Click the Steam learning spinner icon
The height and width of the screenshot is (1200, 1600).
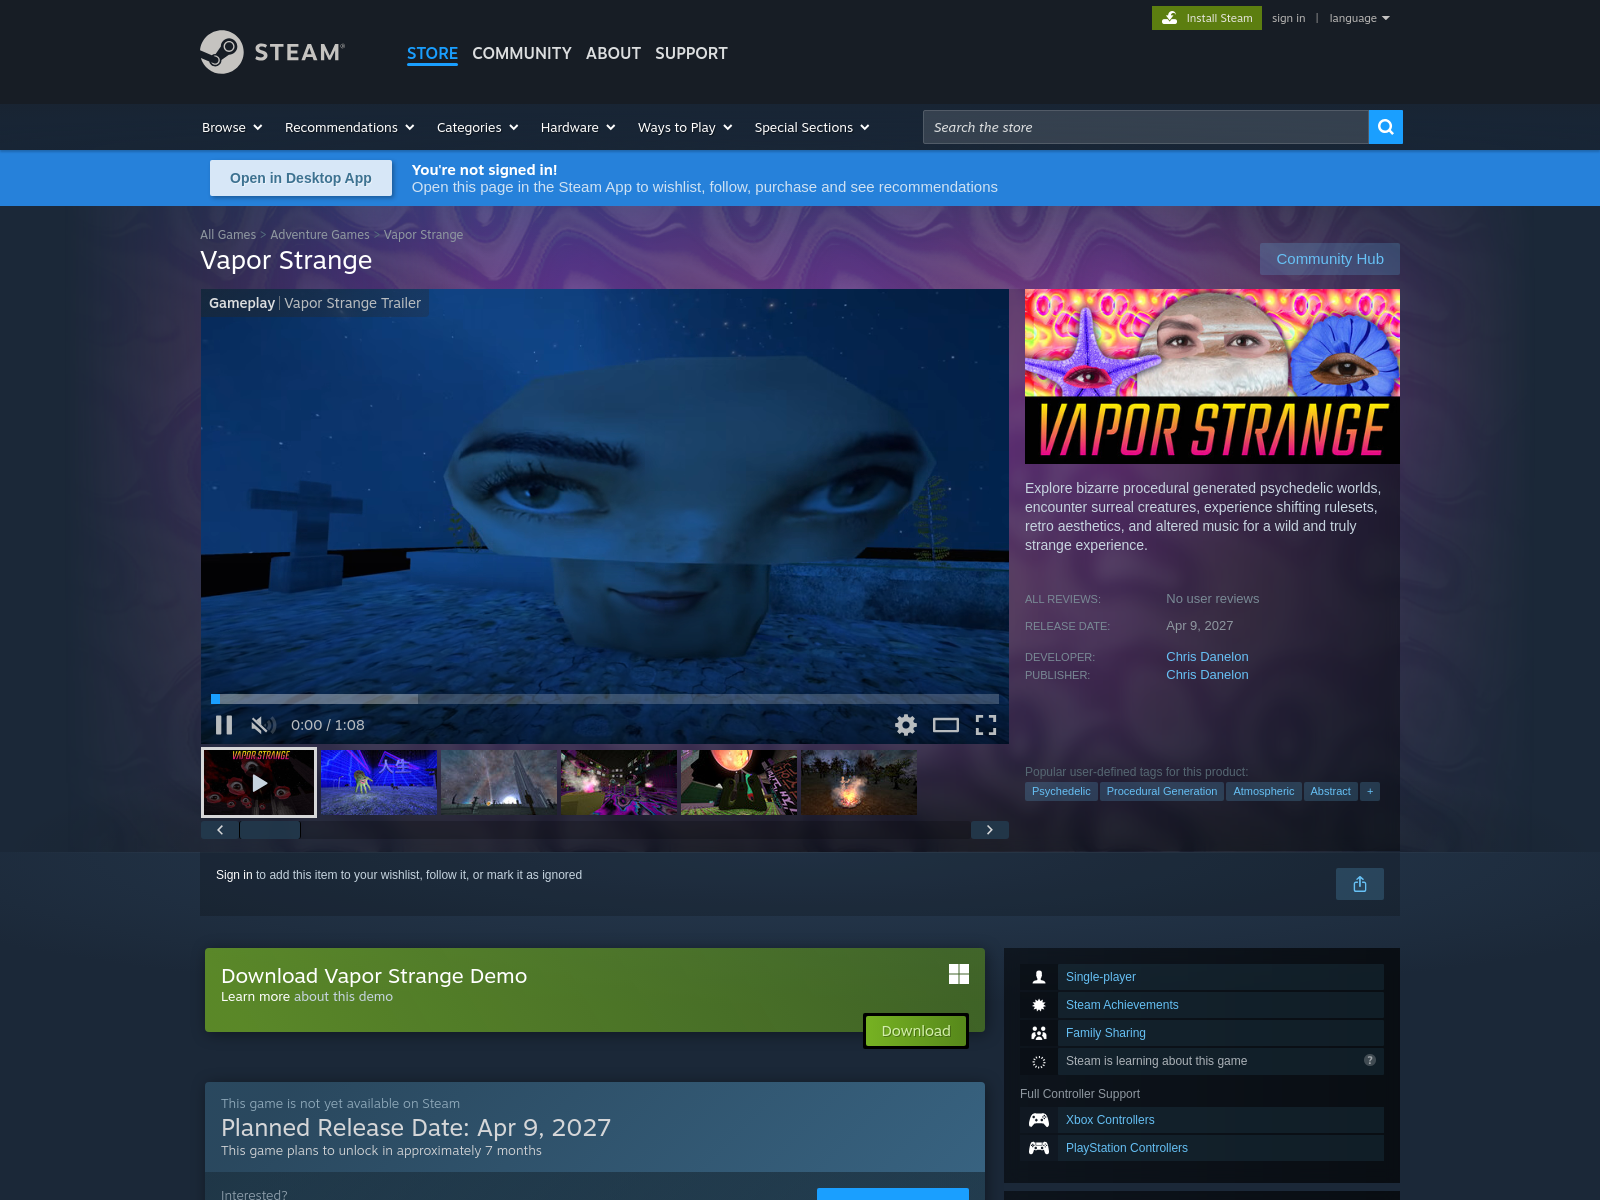click(x=1039, y=1061)
